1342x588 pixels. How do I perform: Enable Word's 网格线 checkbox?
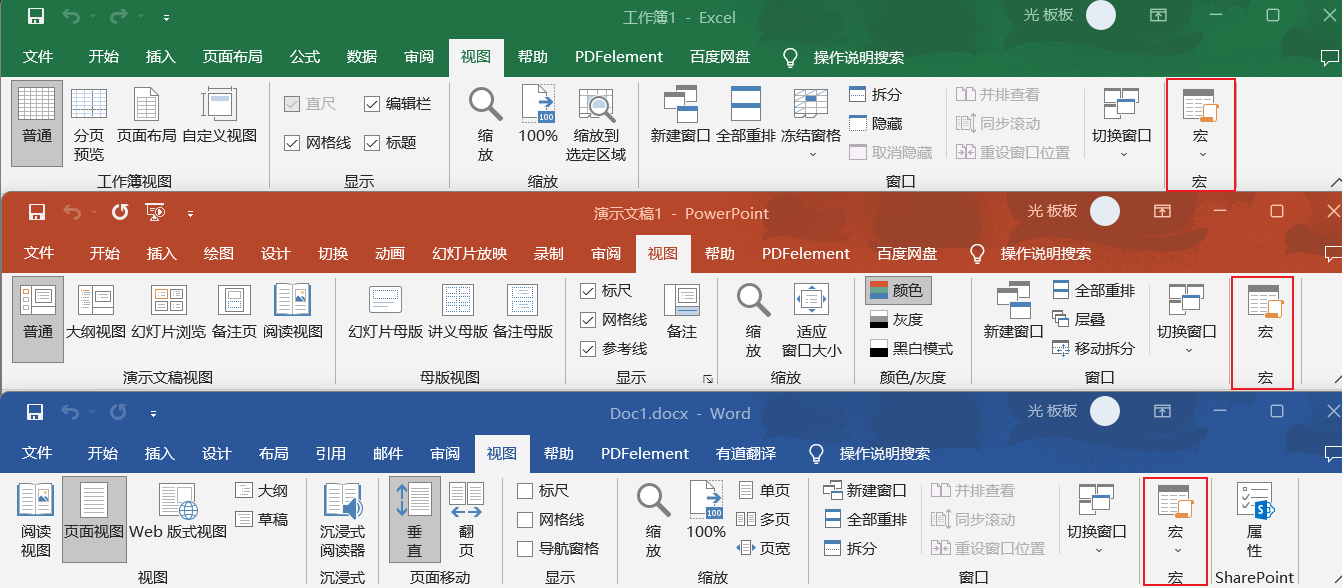[525, 520]
